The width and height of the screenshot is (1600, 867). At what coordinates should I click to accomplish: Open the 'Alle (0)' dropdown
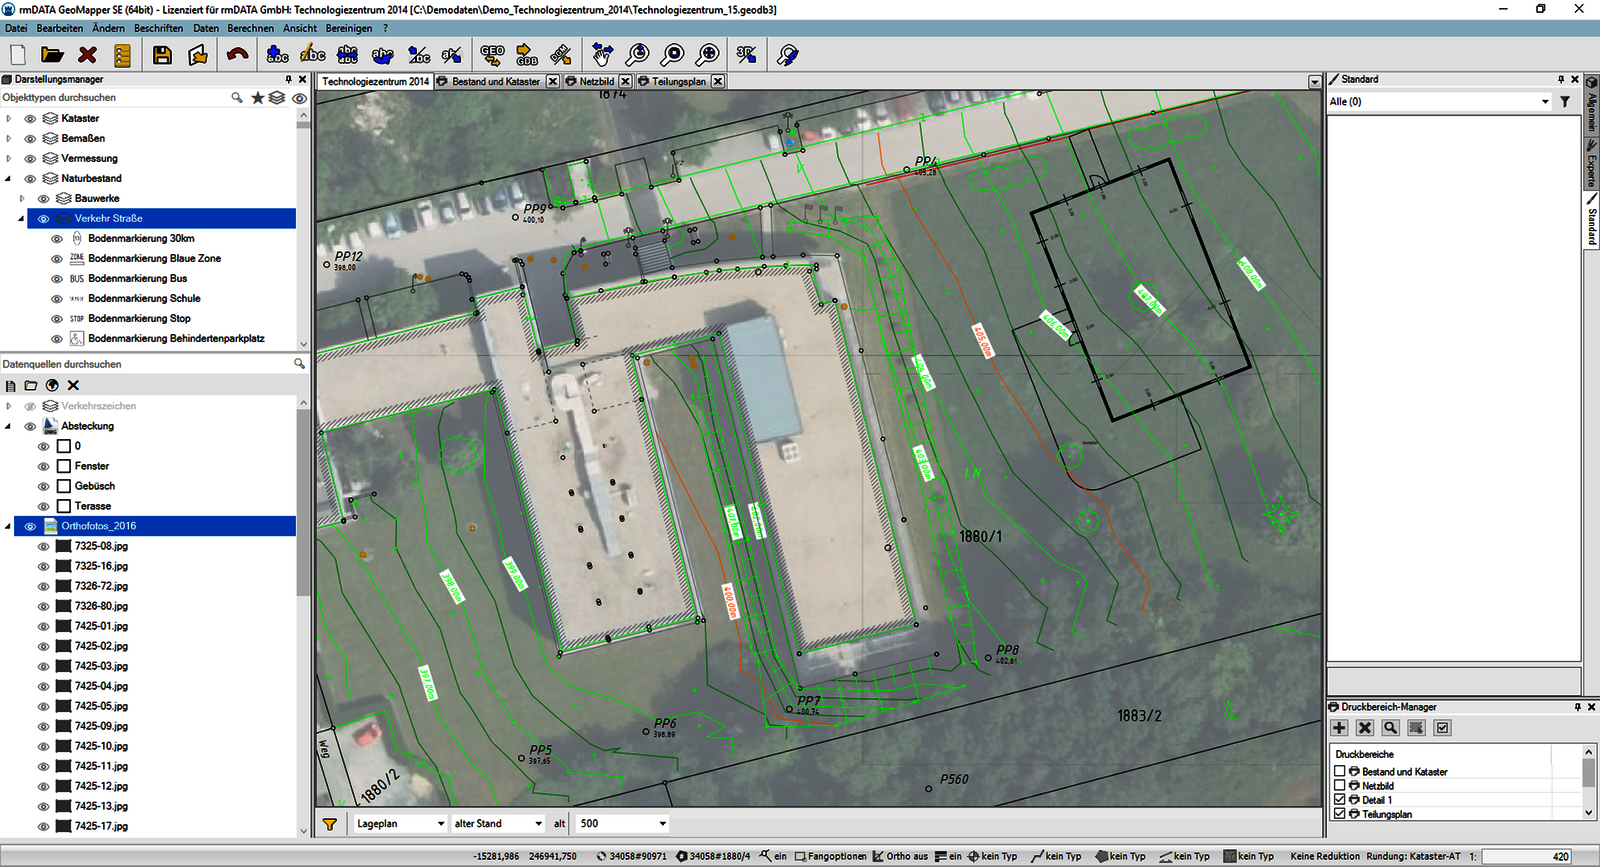click(1544, 102)
